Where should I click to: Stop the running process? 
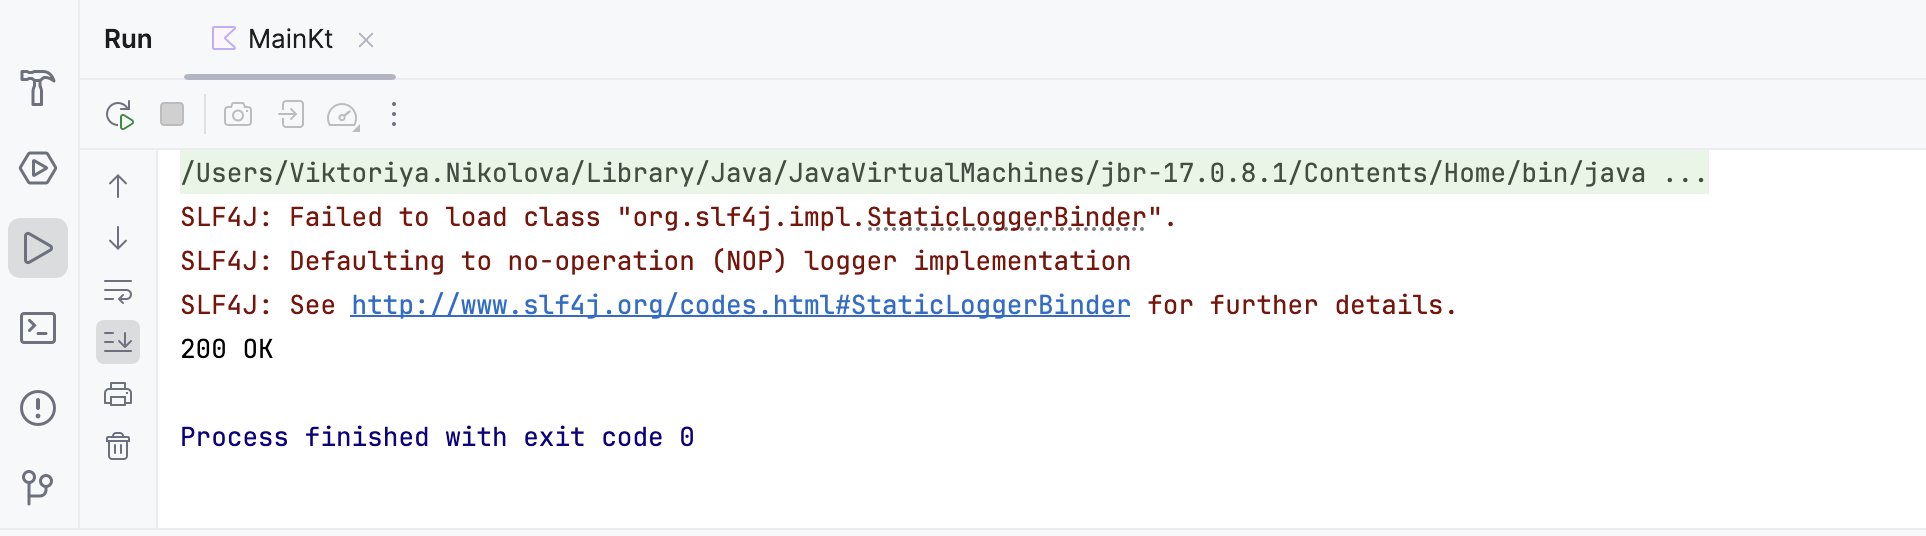172,115
